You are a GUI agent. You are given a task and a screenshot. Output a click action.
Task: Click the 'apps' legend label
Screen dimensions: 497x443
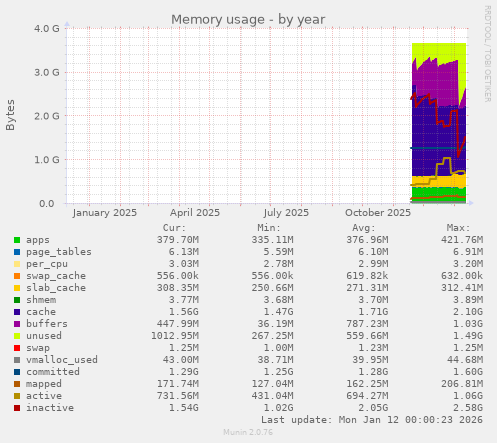tap(38, 240)
